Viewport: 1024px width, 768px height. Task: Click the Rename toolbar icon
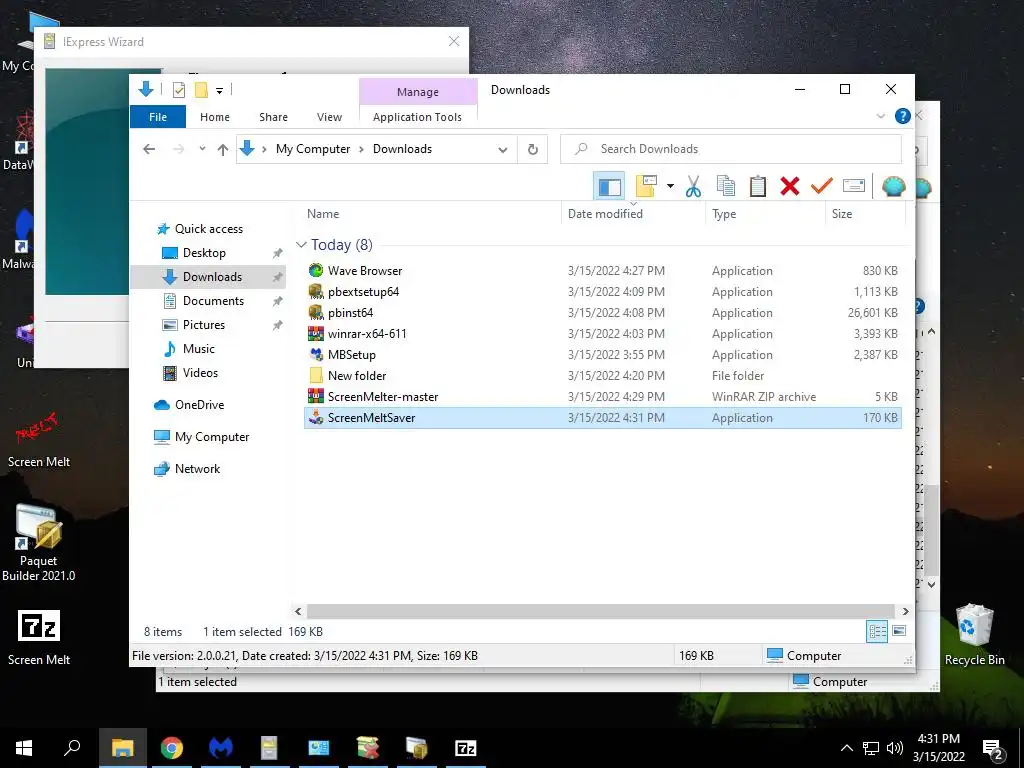pyautogui.click(x=854, y=186)
